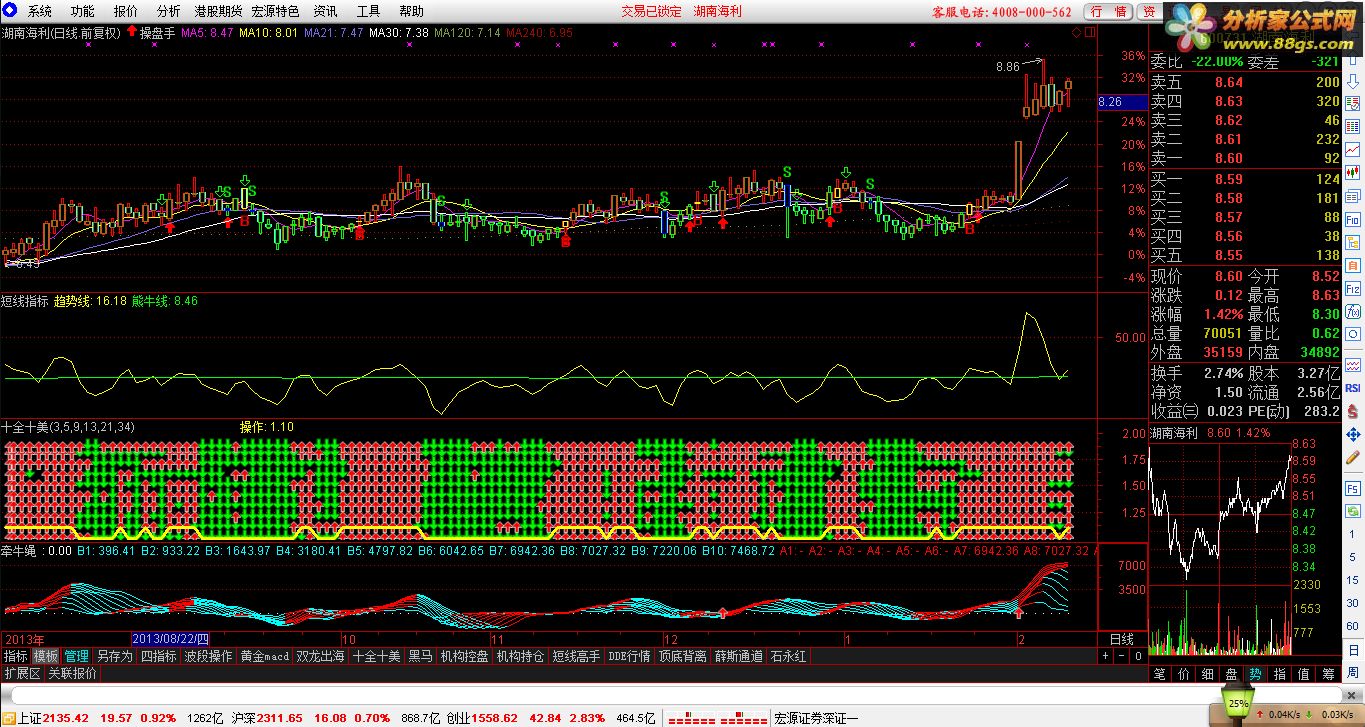Open the 宏源特色 menu
1365x727 pixels.
coord(275,11)
